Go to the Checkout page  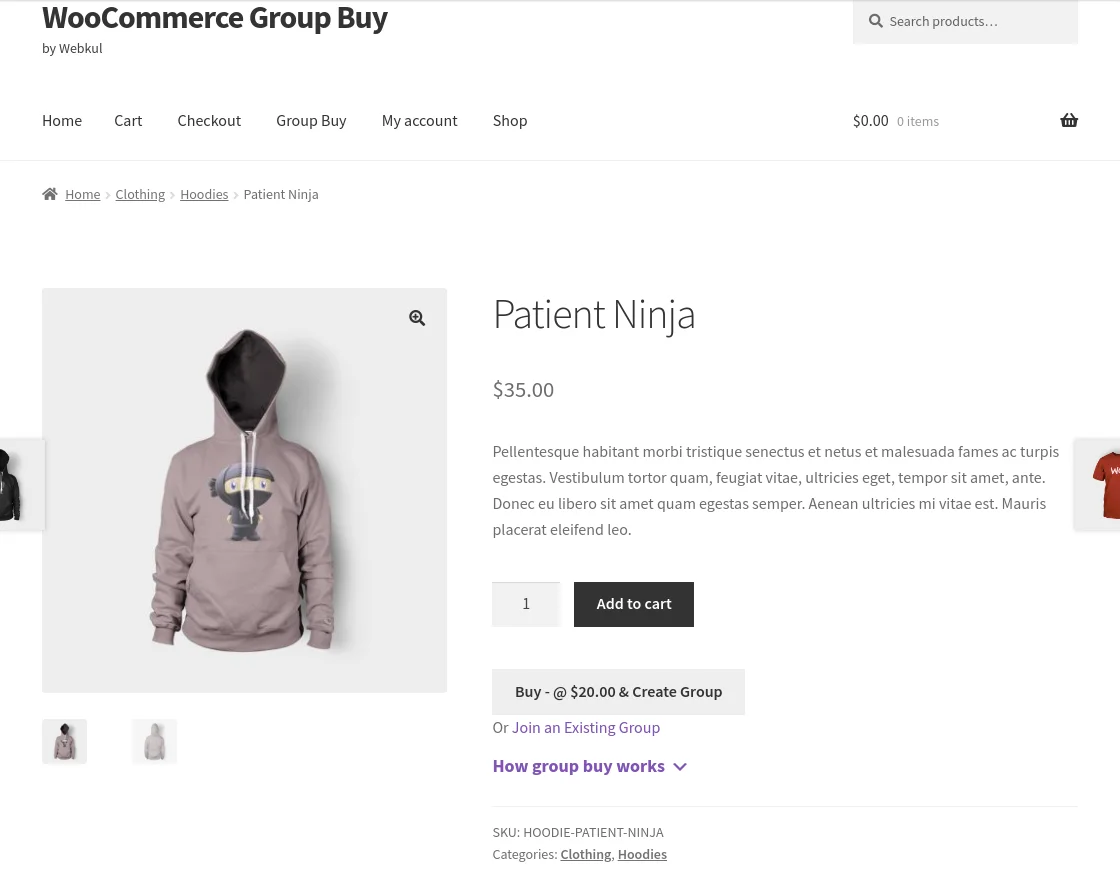point(209,120)
